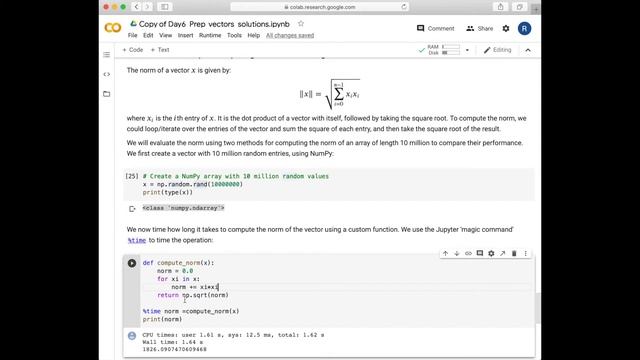Show all tabs overview icon

coord(519,7)
